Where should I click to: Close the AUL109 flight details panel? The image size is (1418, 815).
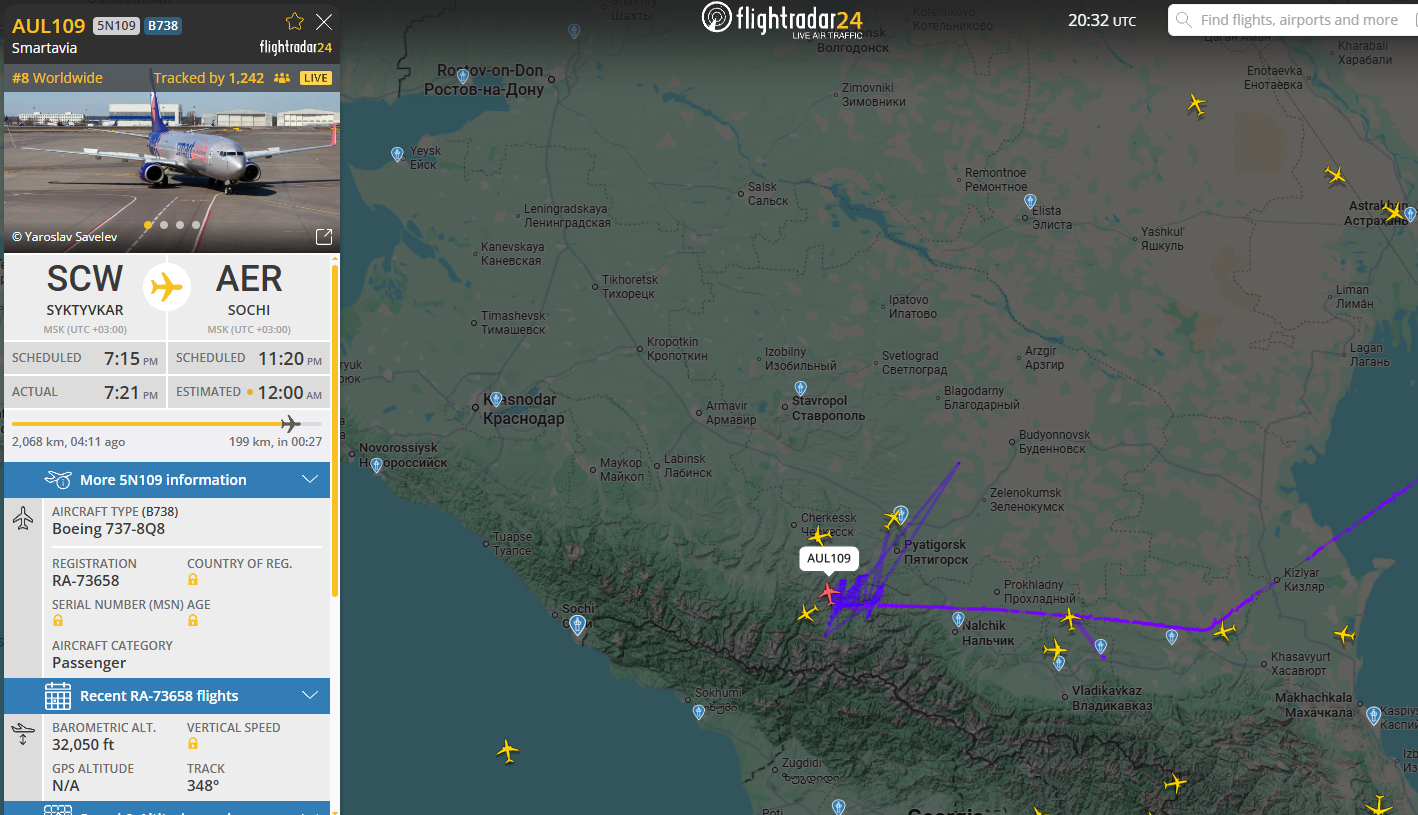(x=324, y=21)
